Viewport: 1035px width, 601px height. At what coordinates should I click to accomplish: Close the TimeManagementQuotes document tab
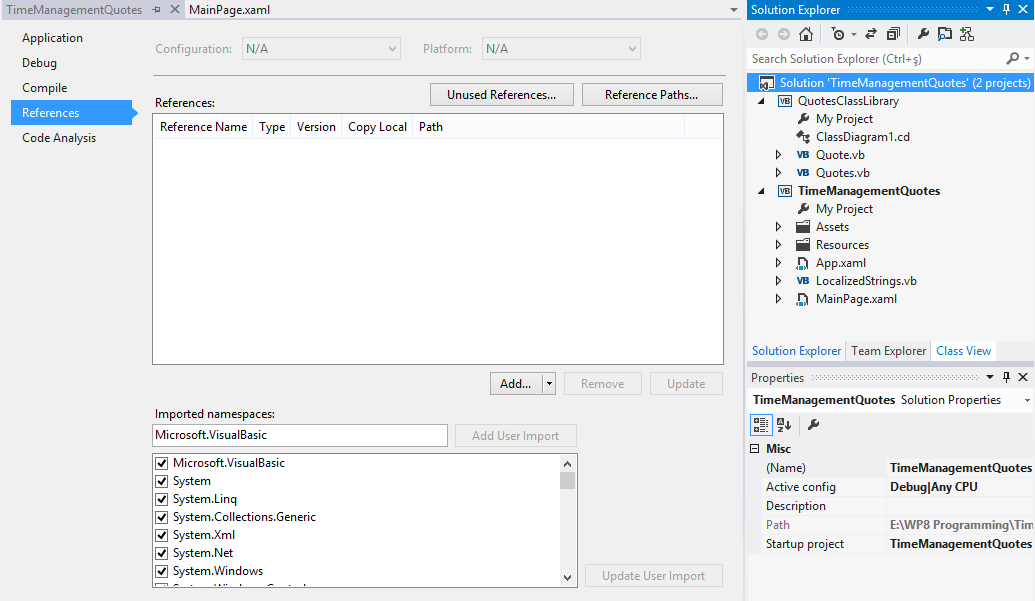[x=175, y=9]
